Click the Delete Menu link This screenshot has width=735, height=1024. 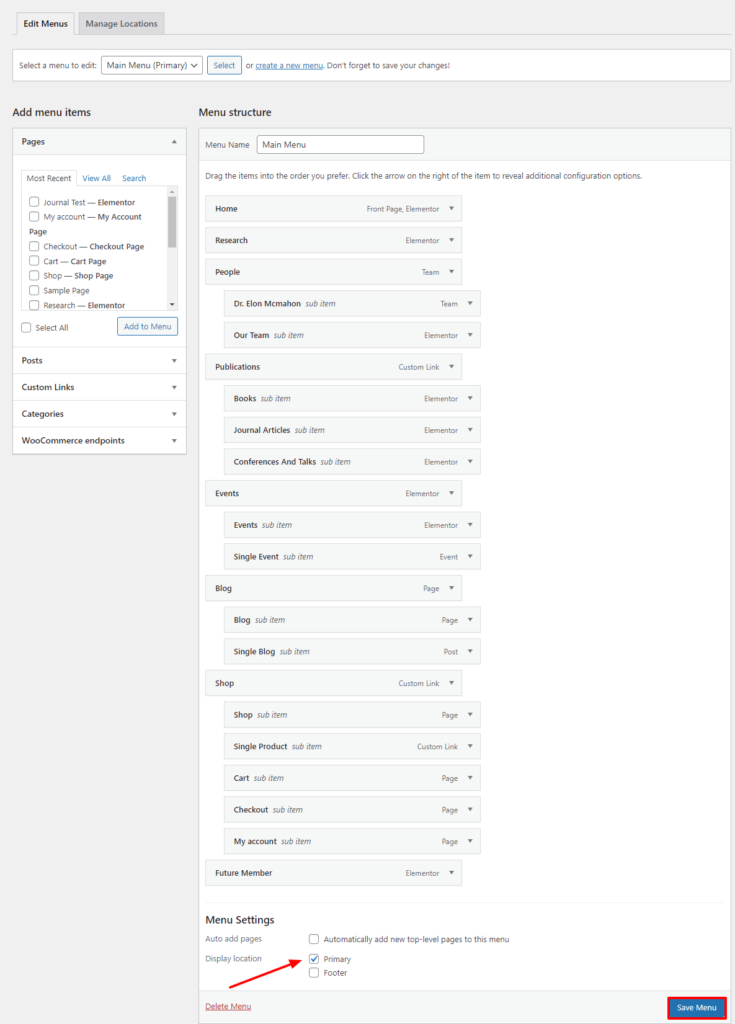(x=228, y=1006)
